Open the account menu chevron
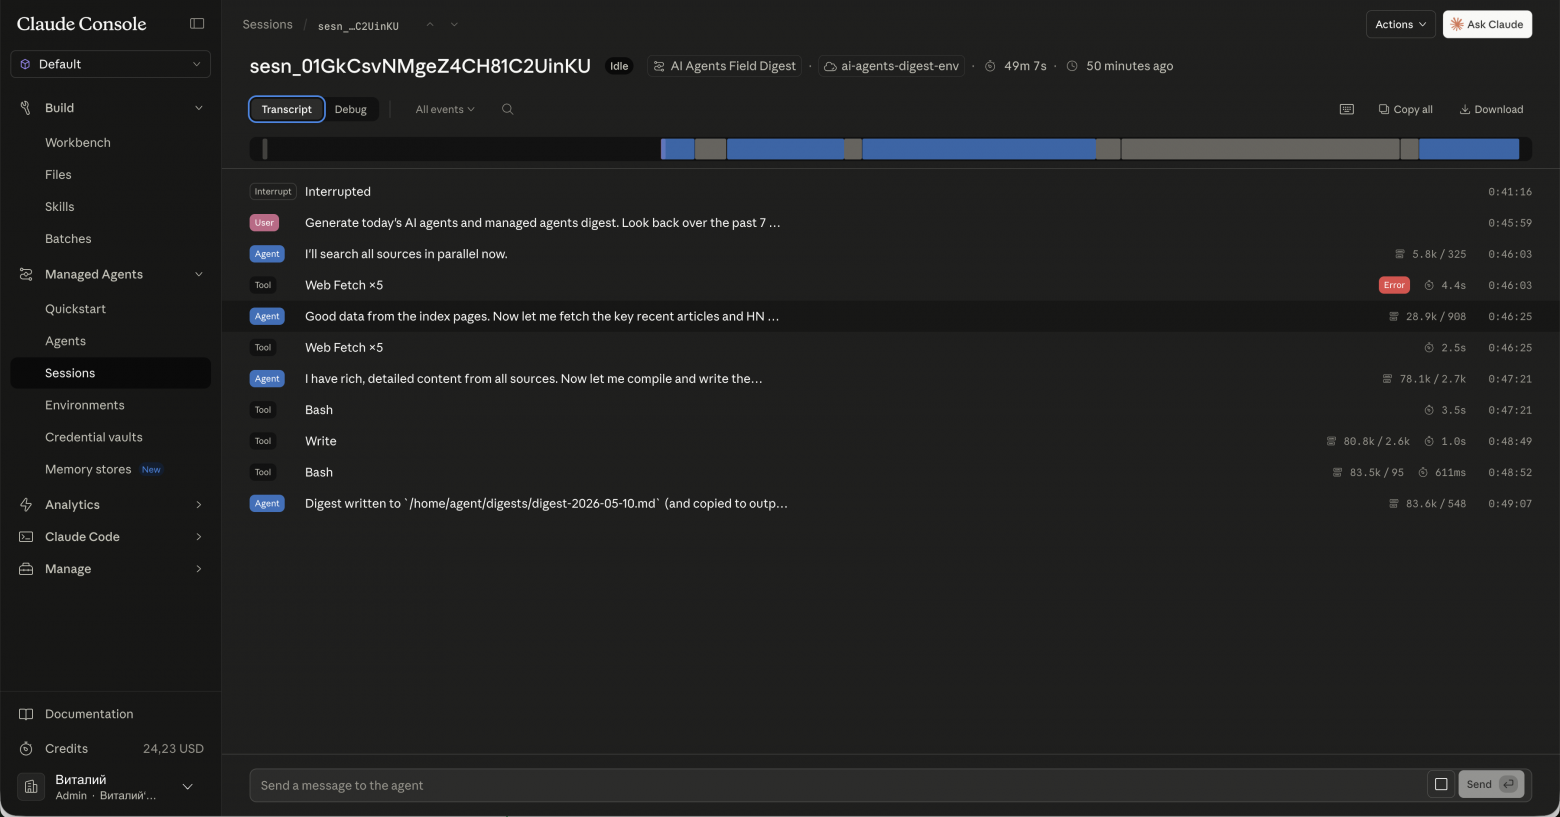The image size is (1560, 817). [x=187, y=787]
